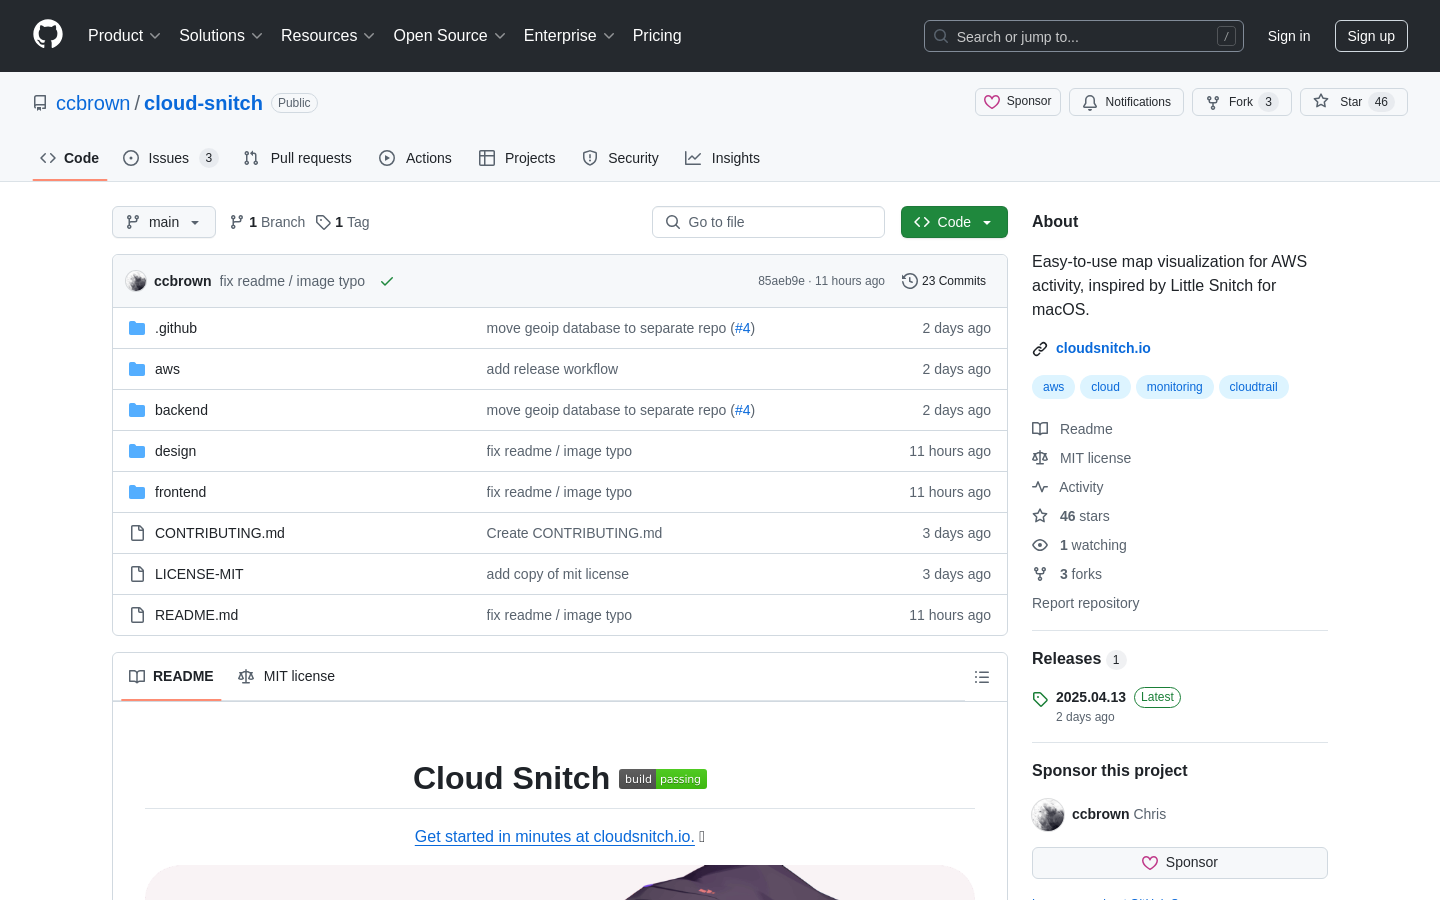The image size is (1440, 900).
Task: Open the ccbrown owner link
Action: (93, 103)
